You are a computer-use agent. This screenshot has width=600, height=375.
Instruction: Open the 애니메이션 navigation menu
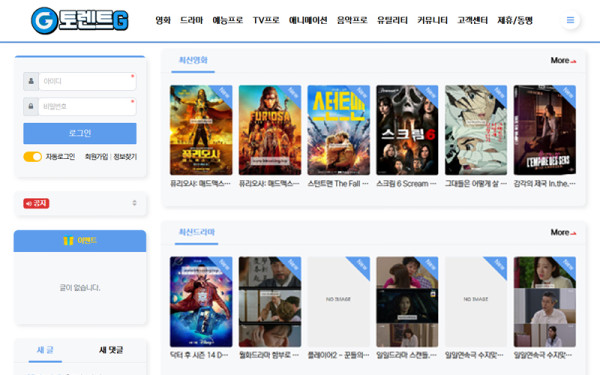pyautogui.click(x=308, y=20)
